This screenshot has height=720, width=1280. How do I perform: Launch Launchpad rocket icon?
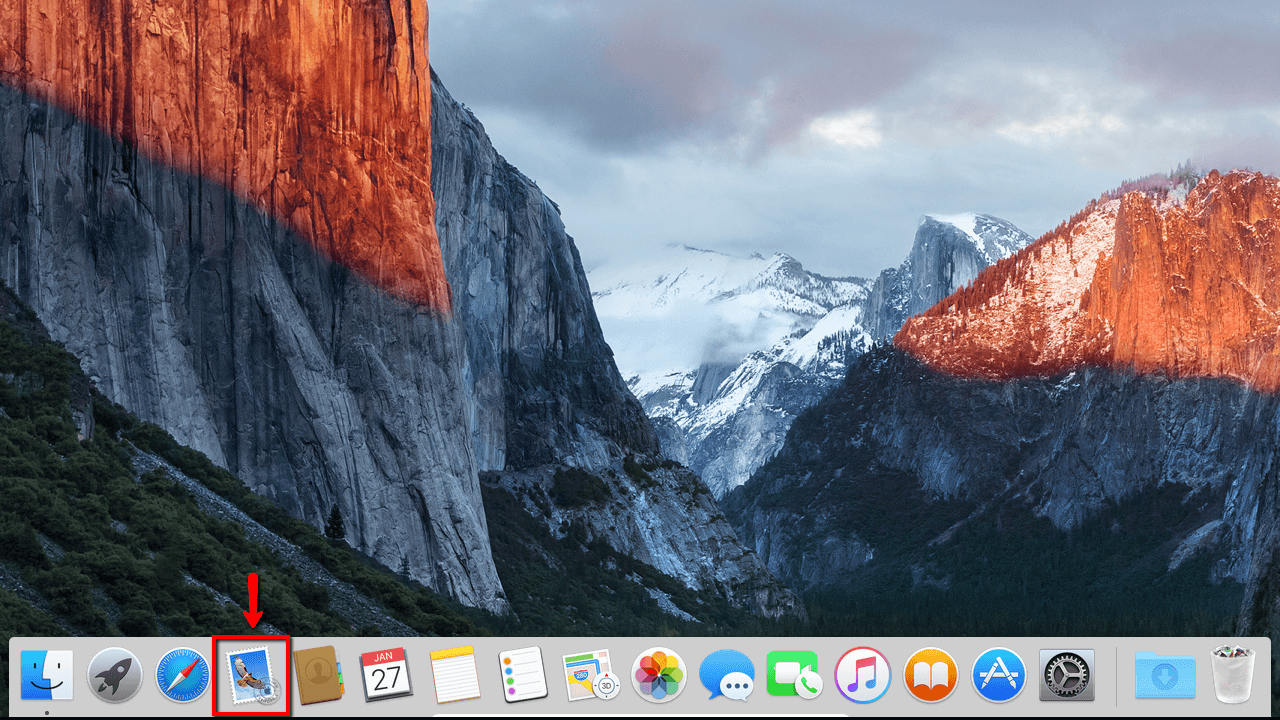pyautogui.click(x=115, y=675)
